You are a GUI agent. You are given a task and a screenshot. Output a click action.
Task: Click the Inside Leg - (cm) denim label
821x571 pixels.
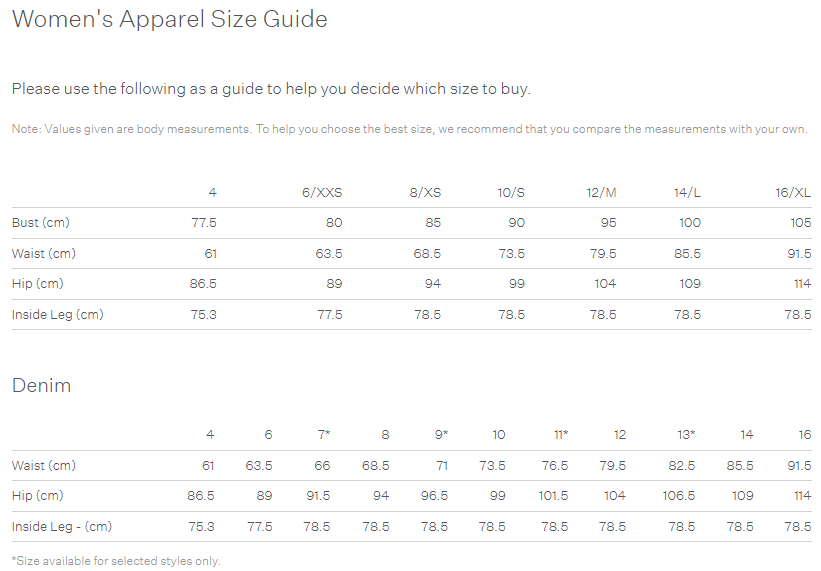(x=62, y=527)
